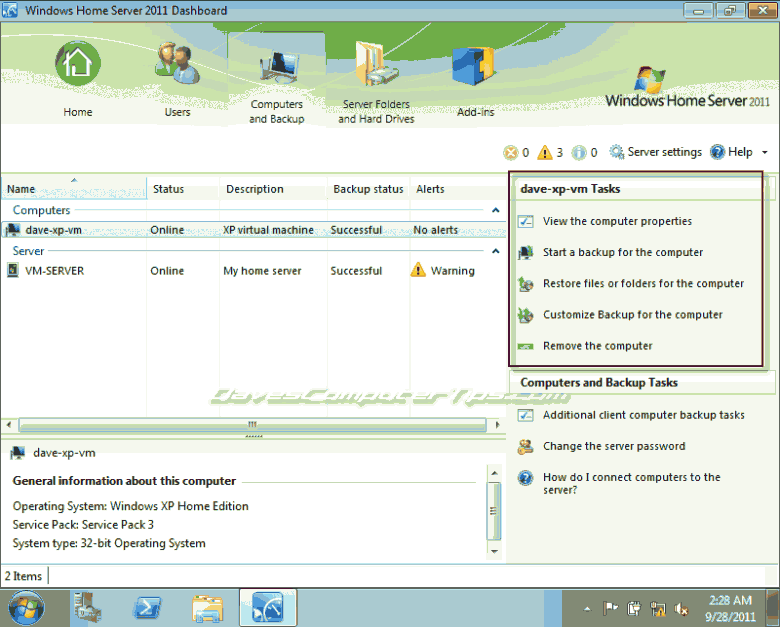Click the muted volume tray icon
The image size is (780, 627).
pyautogui.click(x=681, y=609)
